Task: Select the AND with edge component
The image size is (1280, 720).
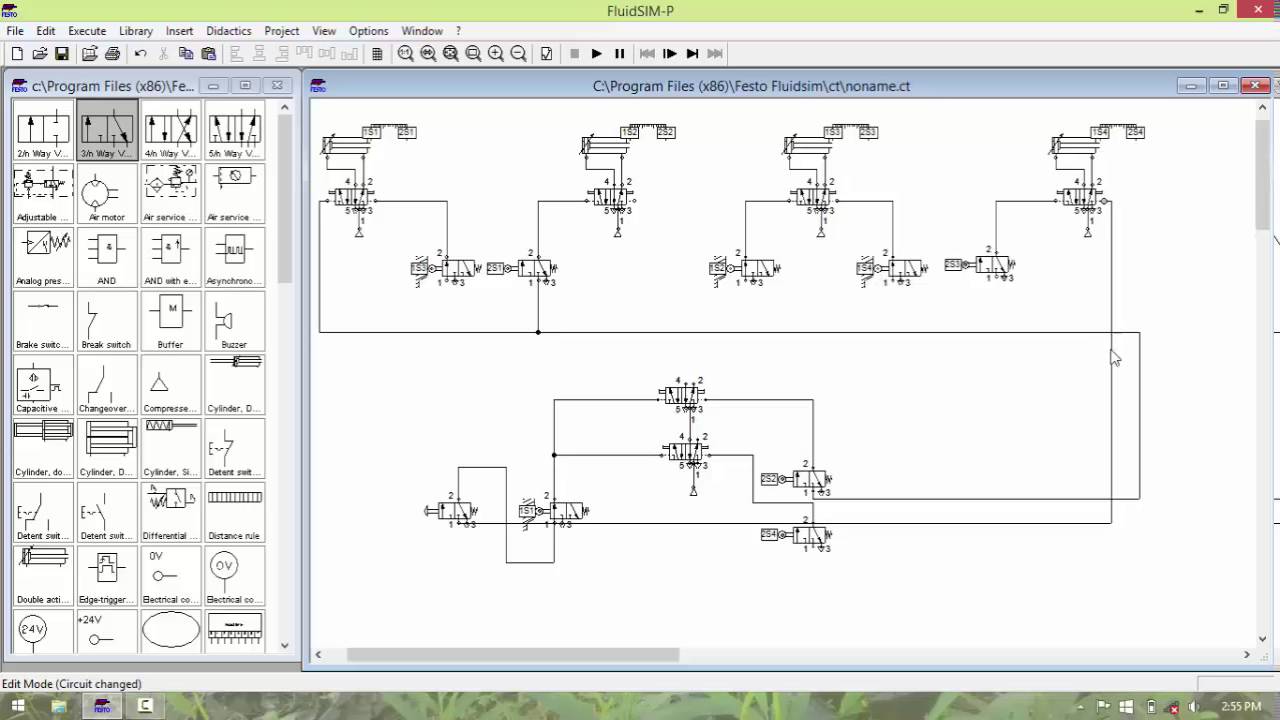Action: tap(171, 258)
